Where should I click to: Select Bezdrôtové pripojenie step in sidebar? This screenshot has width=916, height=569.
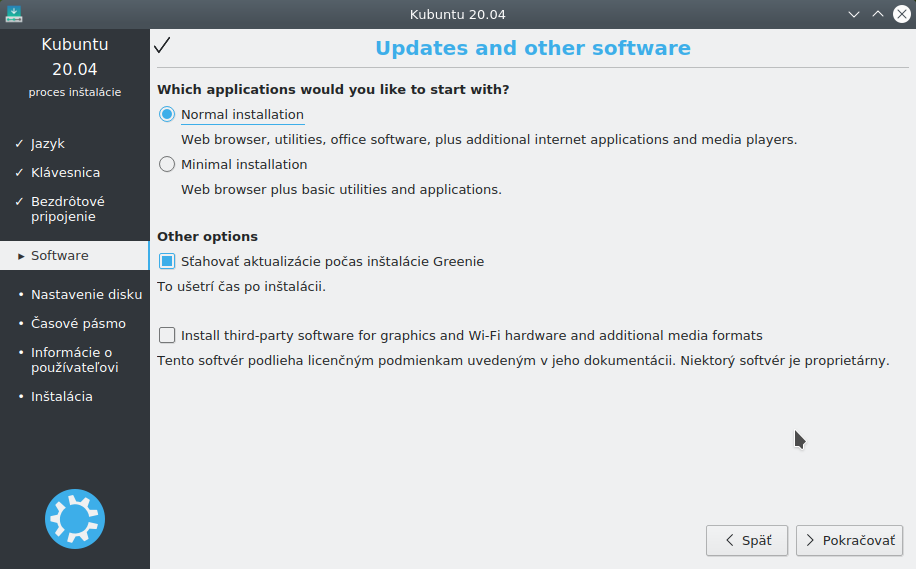[x=67, y=209]
